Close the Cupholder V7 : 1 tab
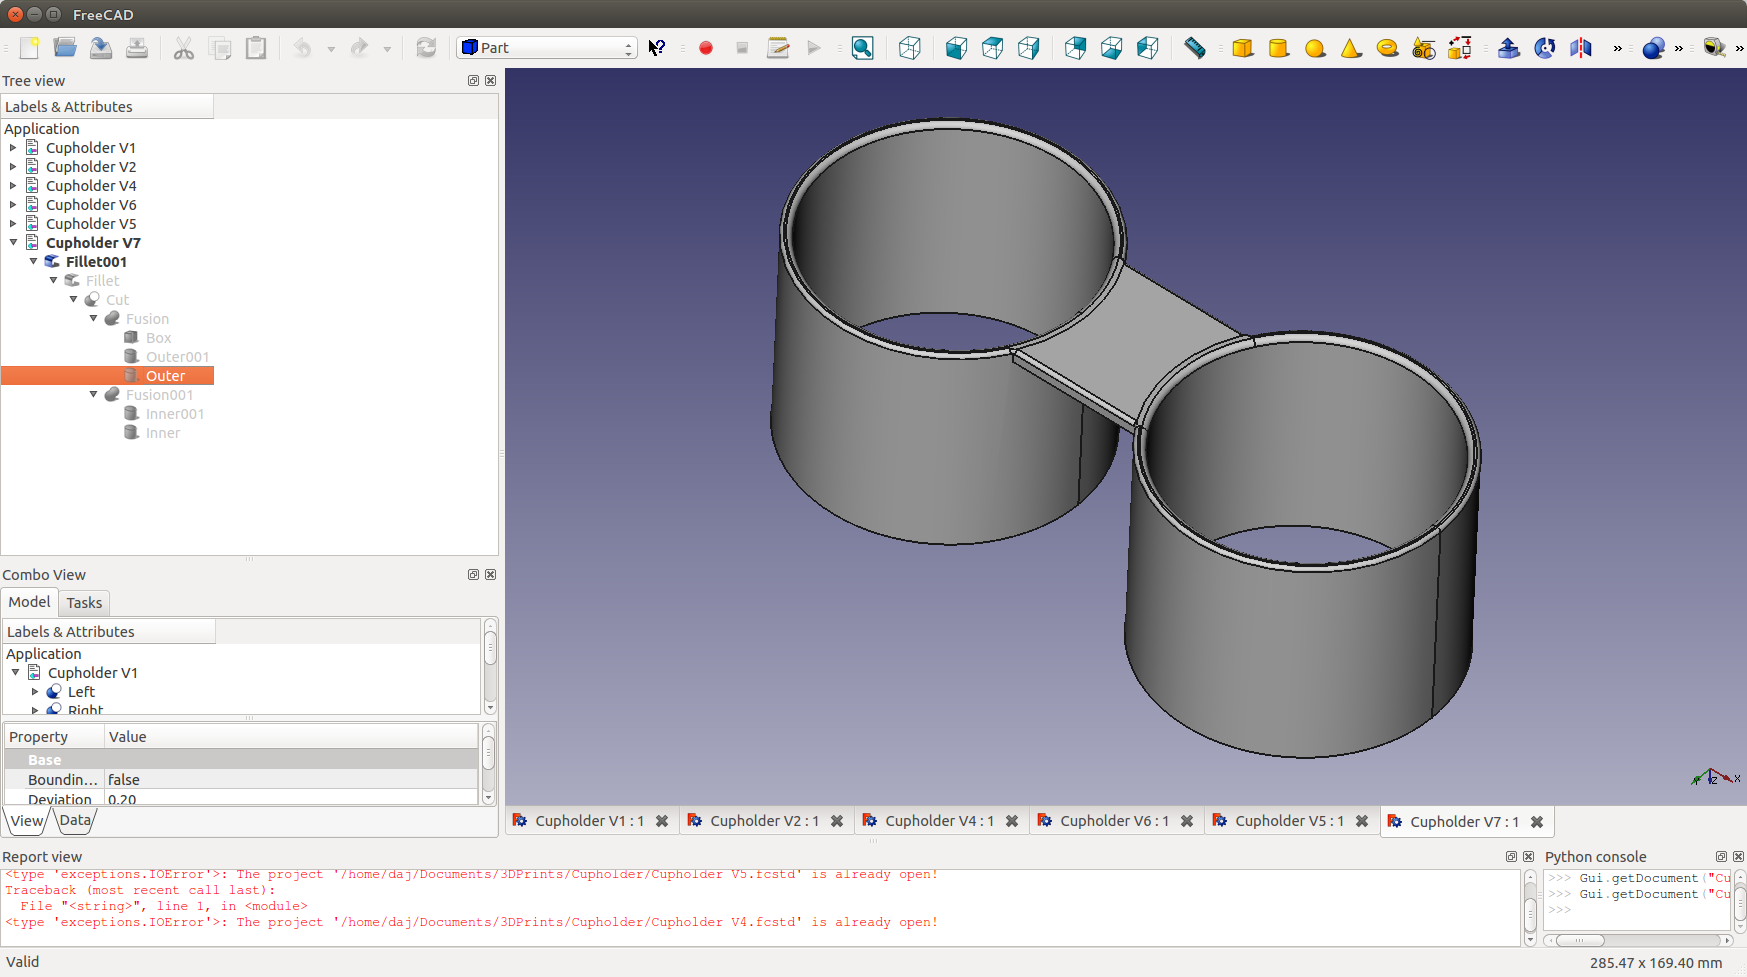The image size is (1747, 977). (1537, 822)
